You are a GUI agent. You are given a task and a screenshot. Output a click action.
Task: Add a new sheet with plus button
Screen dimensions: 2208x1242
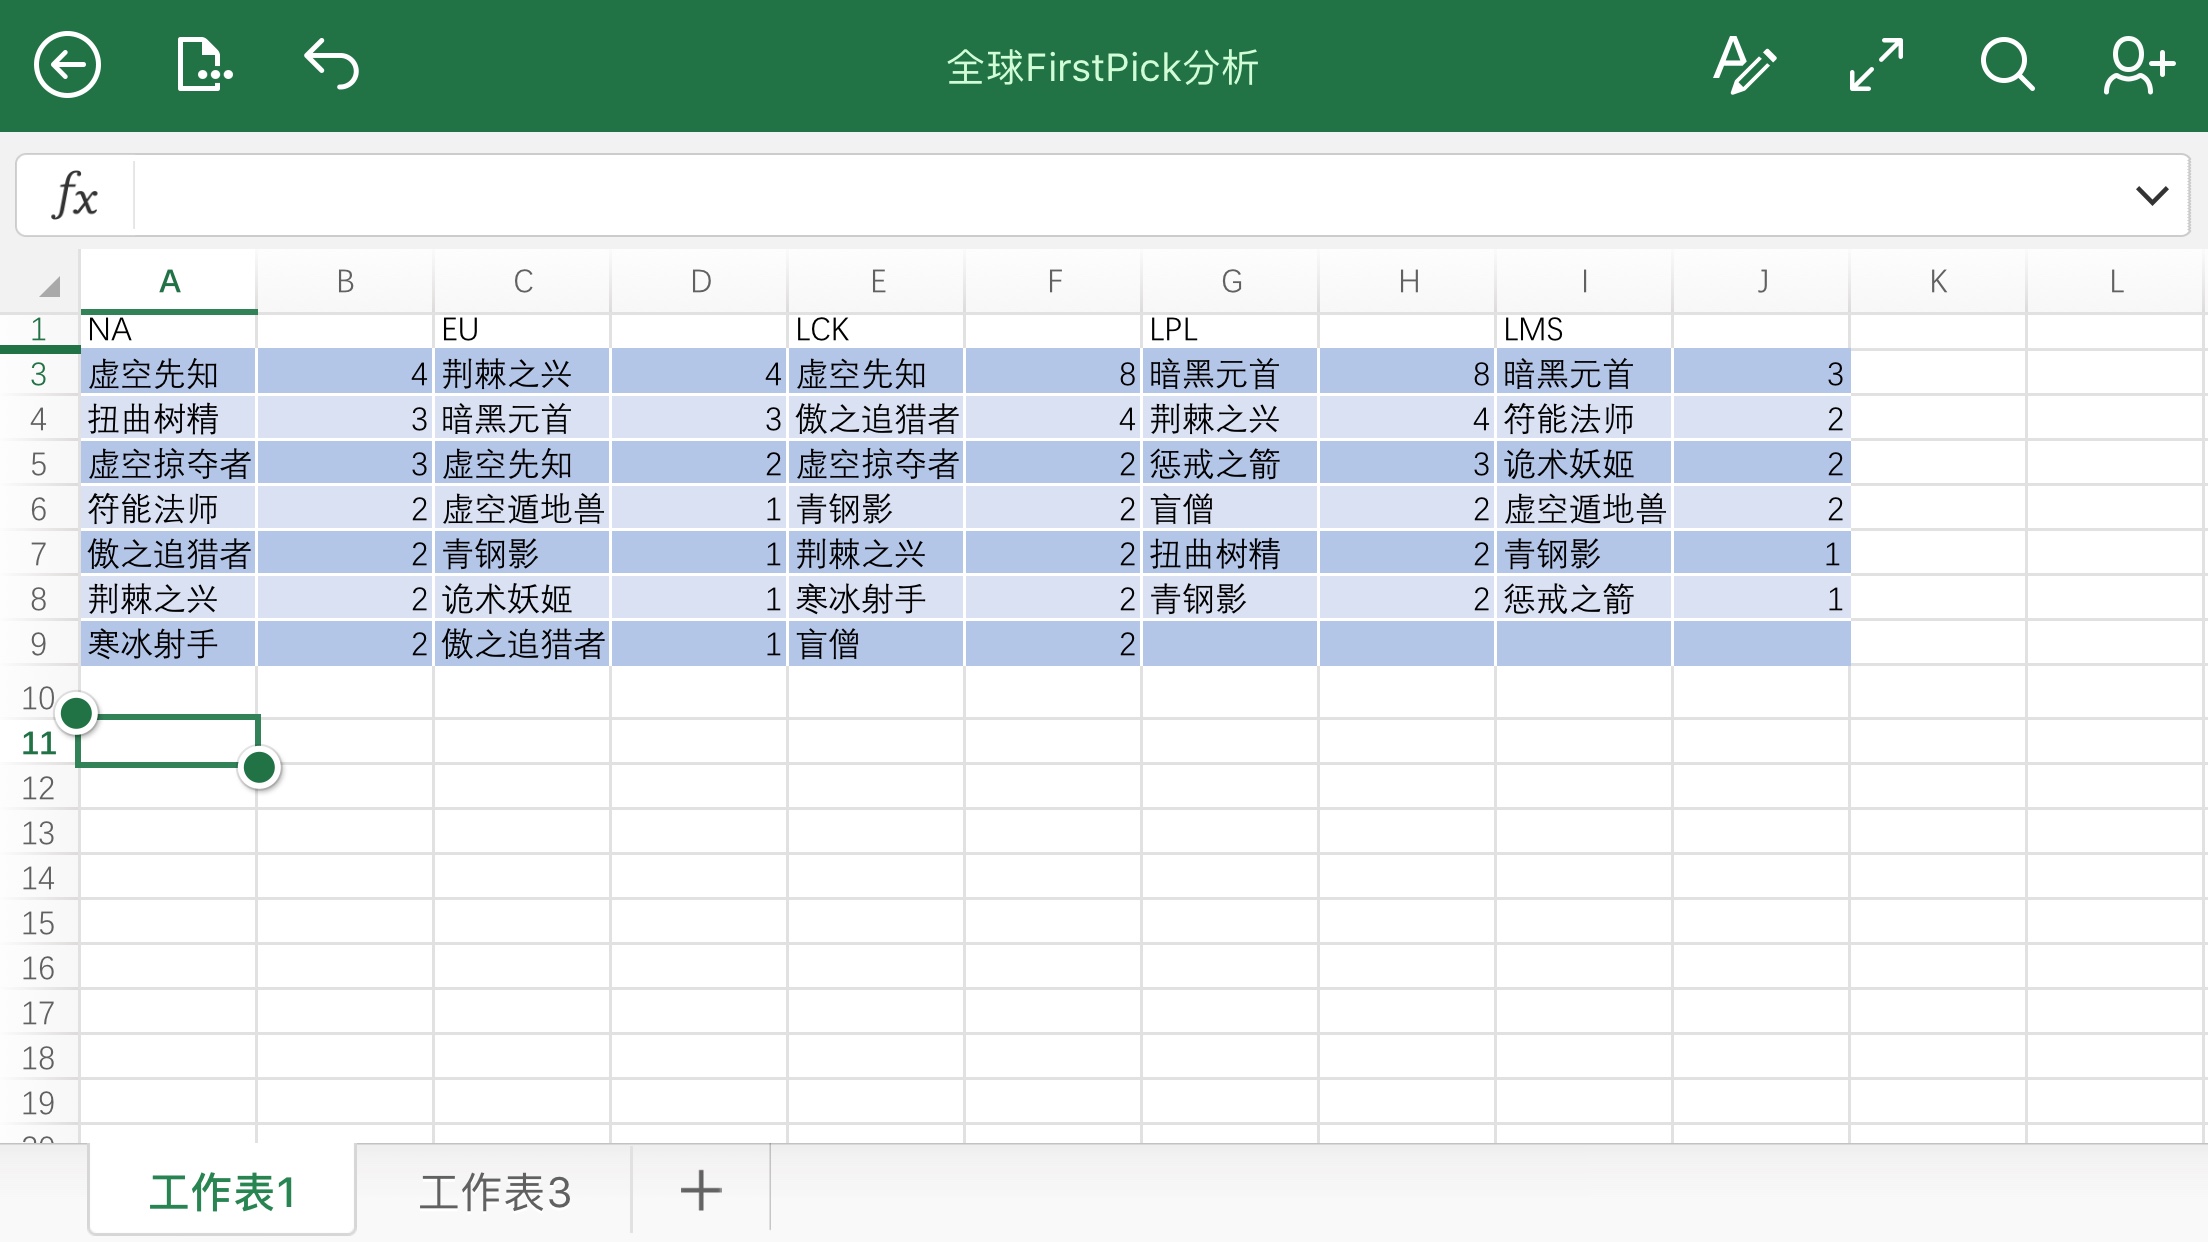(x=701, y=1191)
